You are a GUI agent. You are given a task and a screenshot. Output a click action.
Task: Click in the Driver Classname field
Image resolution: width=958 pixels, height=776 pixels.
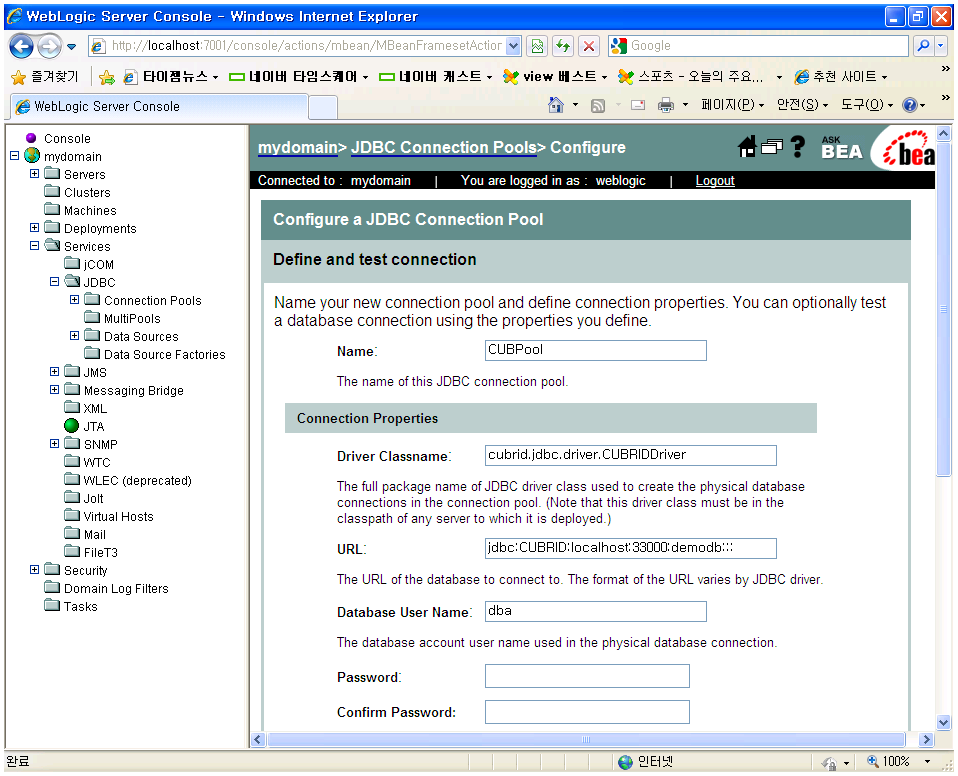[x=631, y=455]
